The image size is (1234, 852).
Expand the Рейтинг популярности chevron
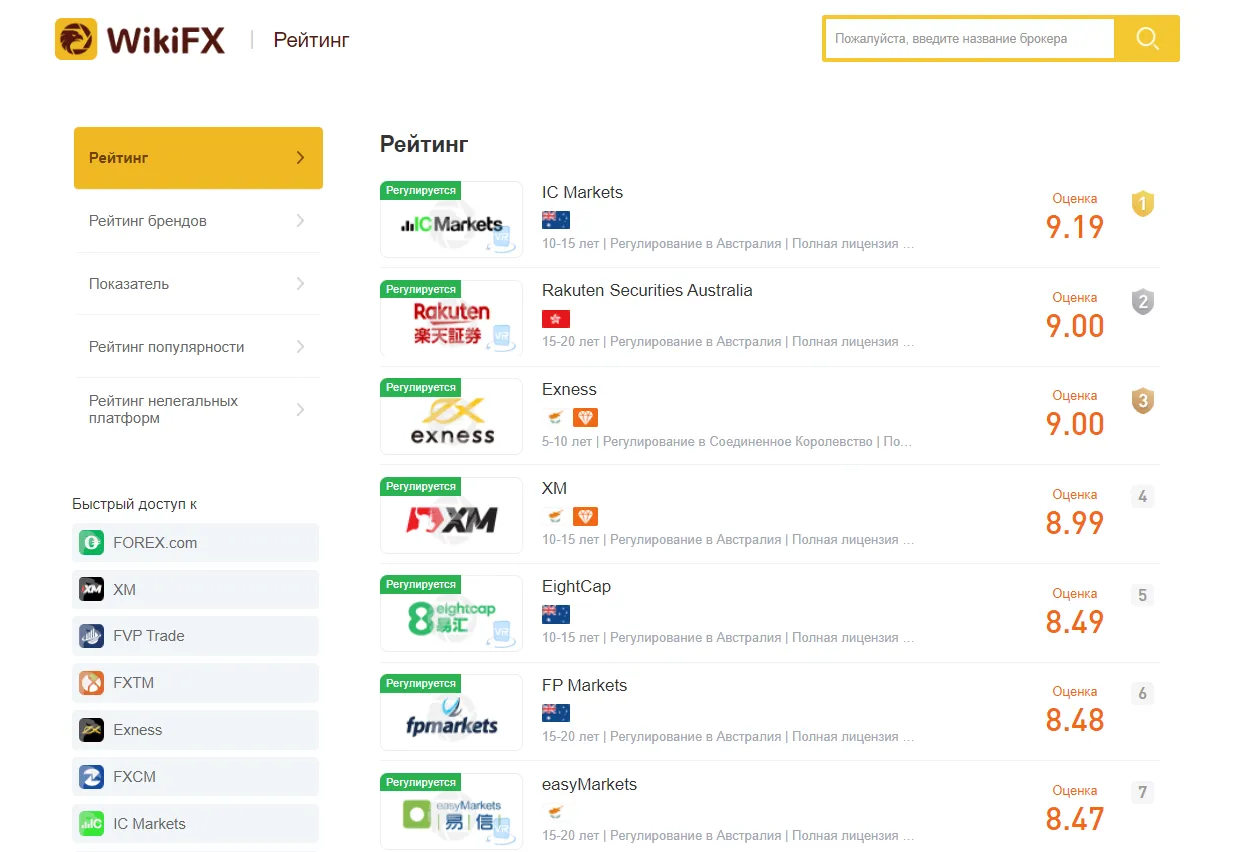[x=300, y=347]
